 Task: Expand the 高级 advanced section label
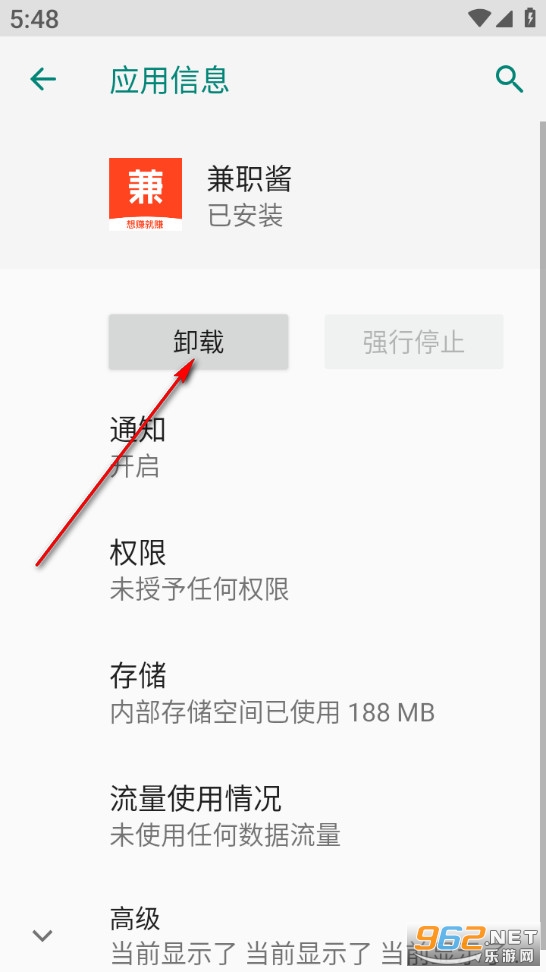(x=135, y=919)
